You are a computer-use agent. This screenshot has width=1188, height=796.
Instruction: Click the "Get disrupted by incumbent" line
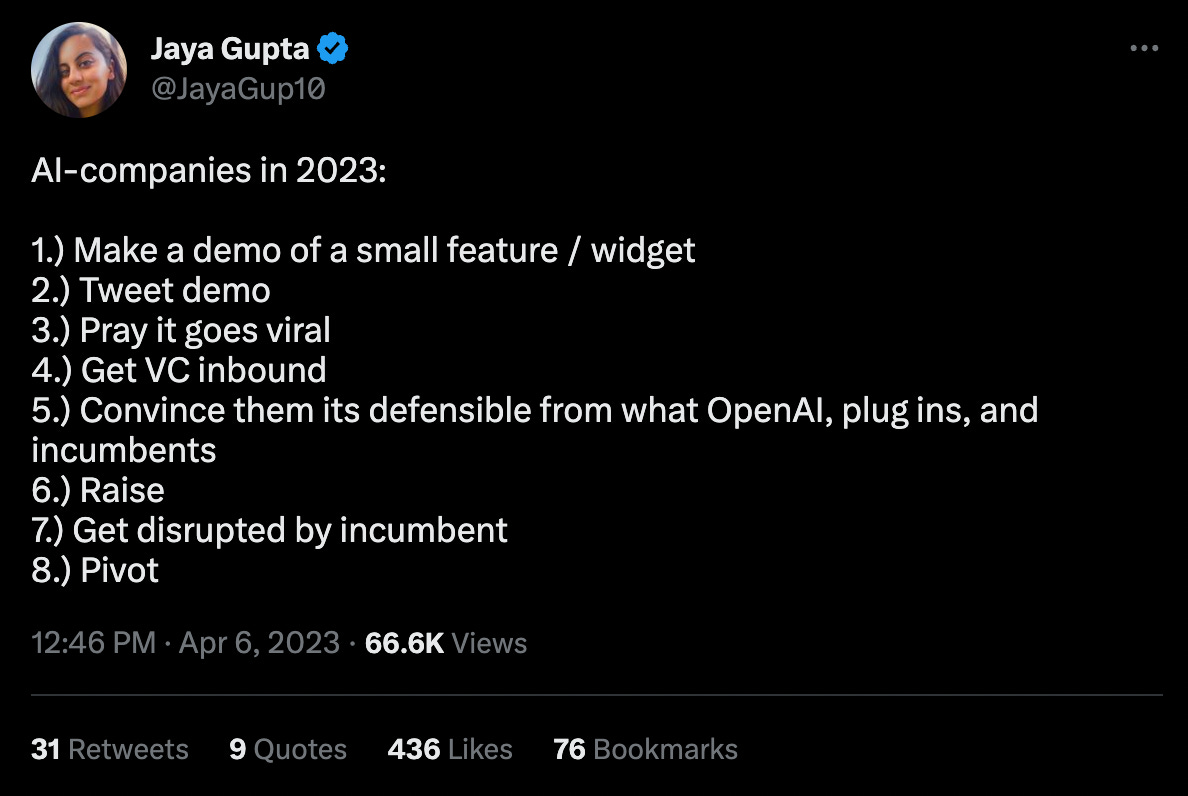270,530
